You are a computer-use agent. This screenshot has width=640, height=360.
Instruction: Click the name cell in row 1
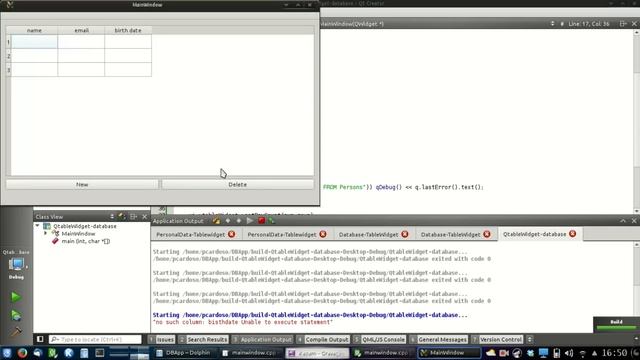[x=34, y=42]
